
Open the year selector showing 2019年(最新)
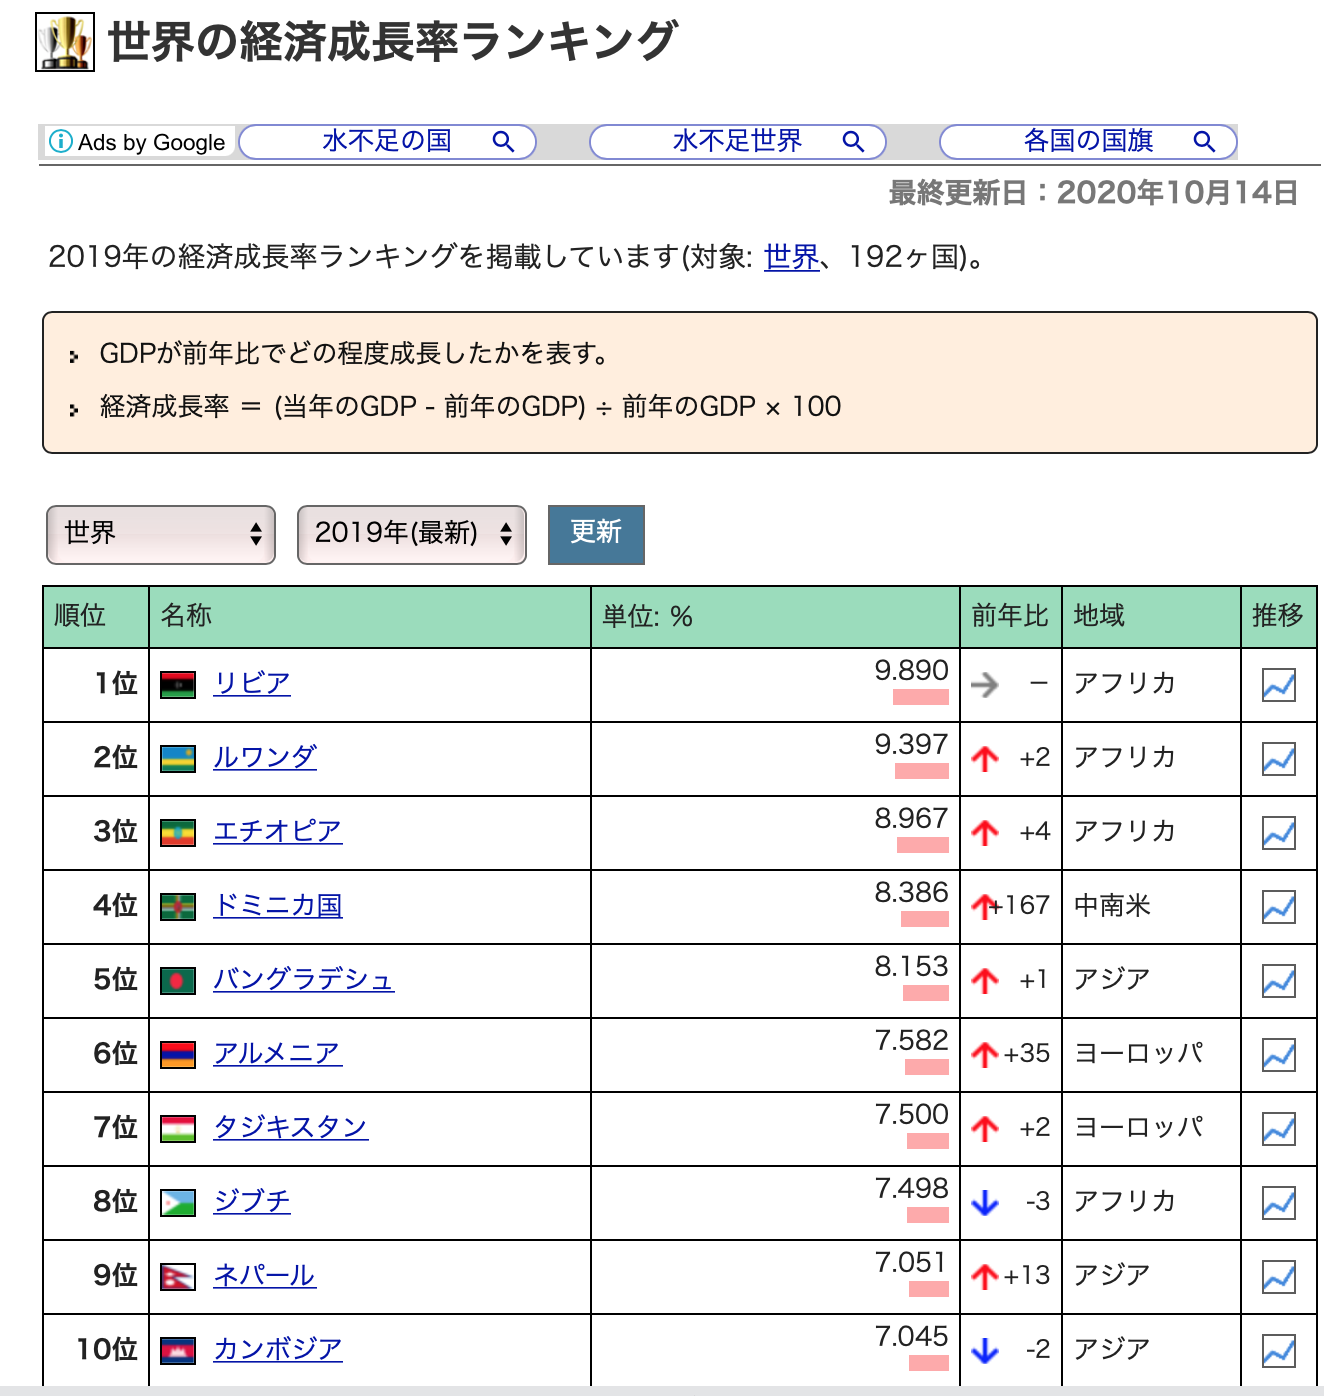click(410, 535)
